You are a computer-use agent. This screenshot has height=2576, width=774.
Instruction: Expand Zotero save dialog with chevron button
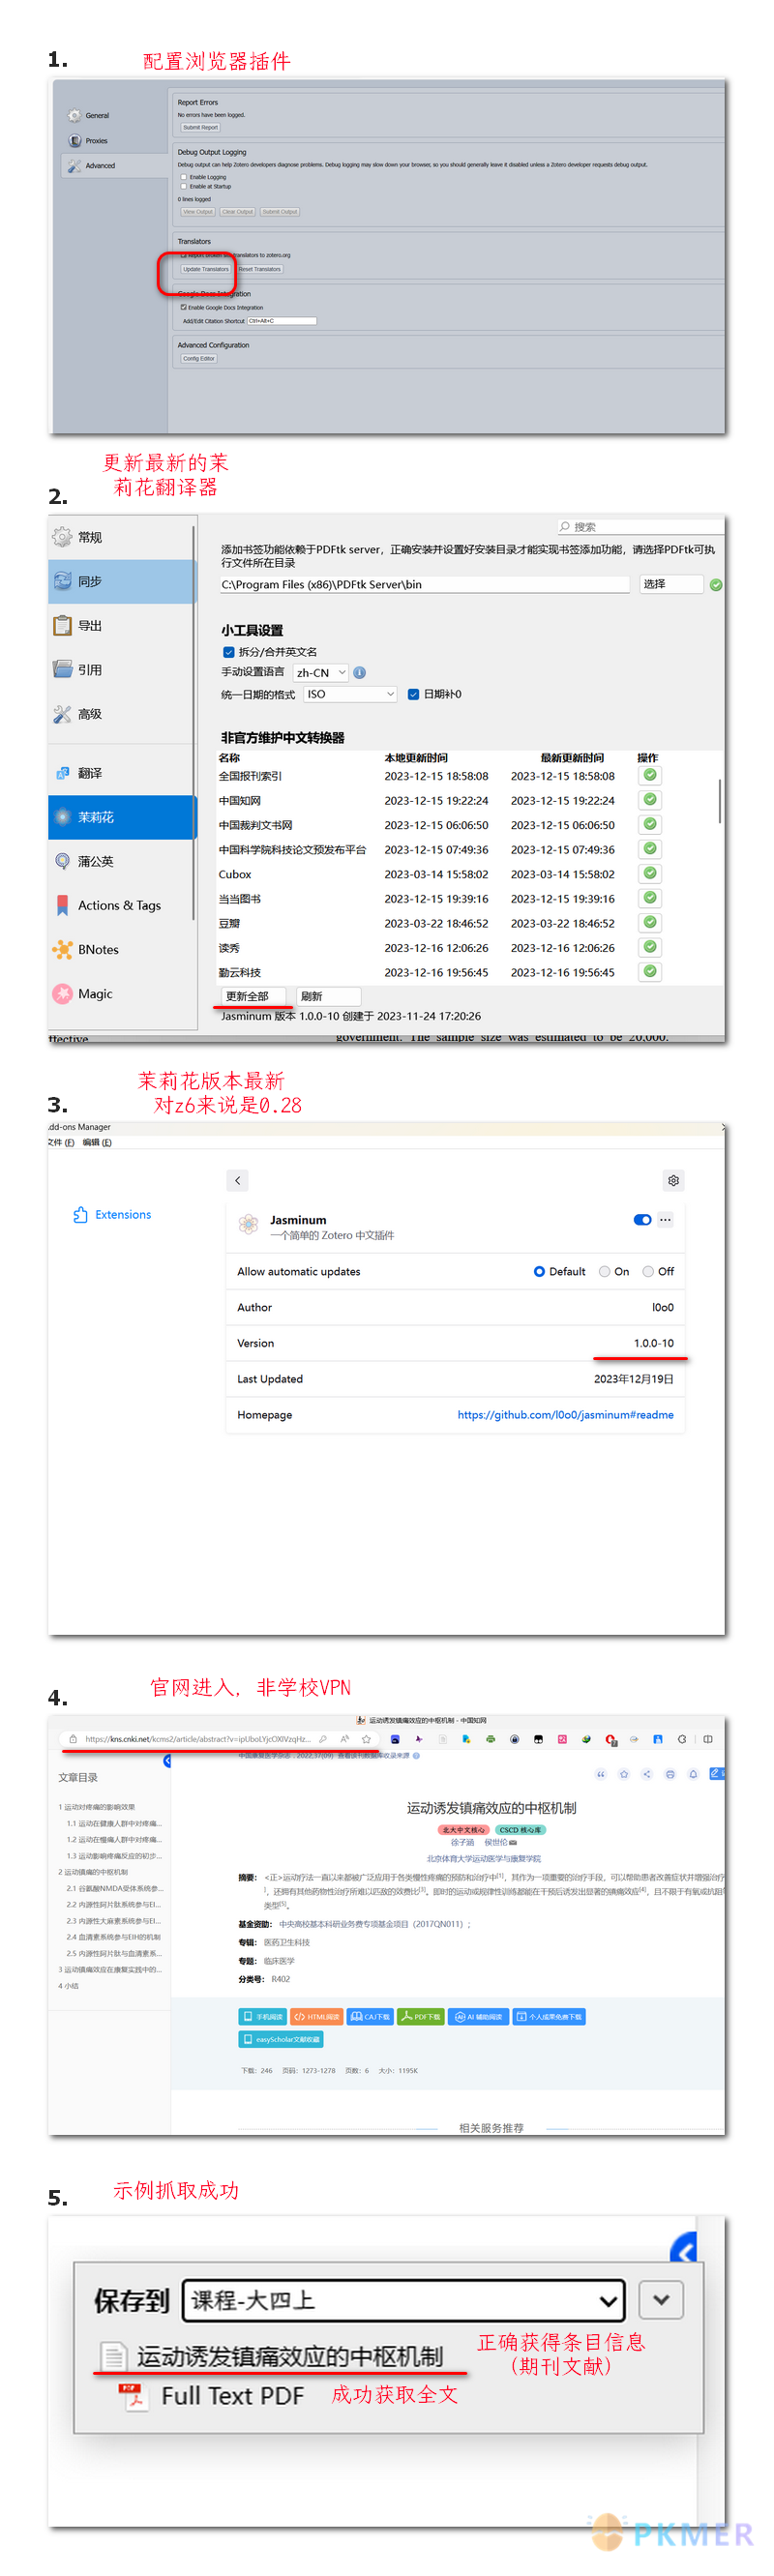pos(661,2300)
